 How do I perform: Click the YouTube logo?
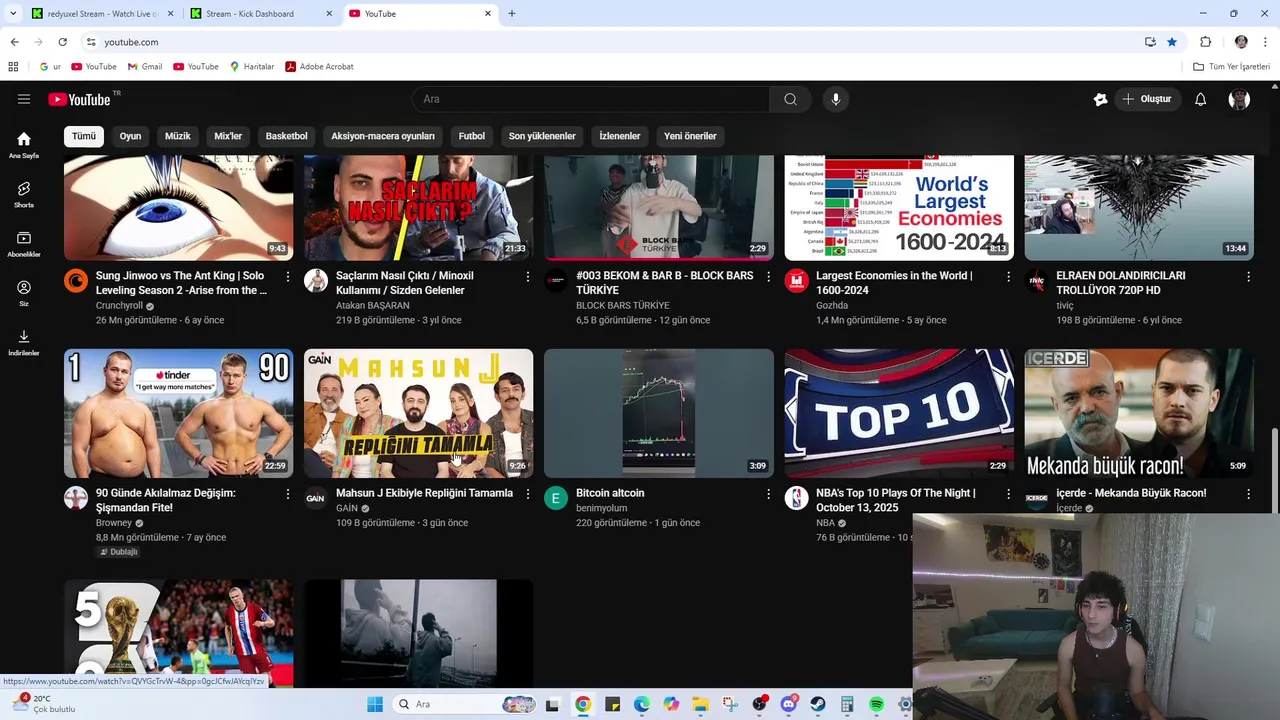coord(80,99)
